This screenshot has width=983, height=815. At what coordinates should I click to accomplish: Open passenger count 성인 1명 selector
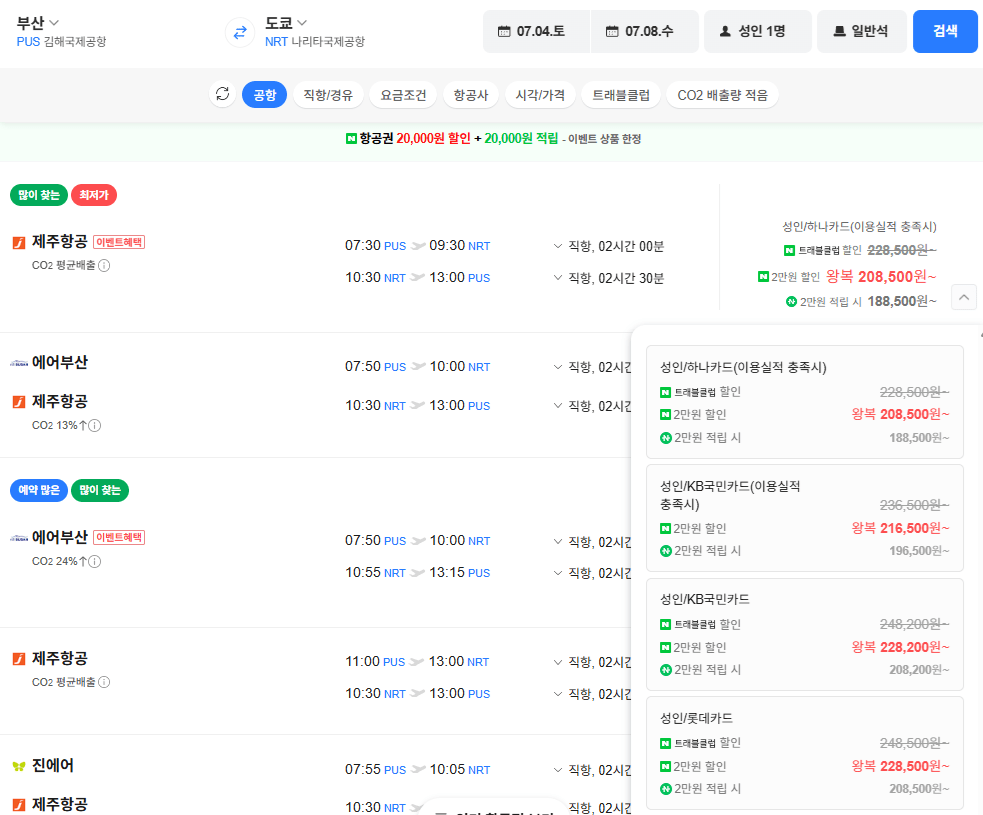[x=757, y=31]
